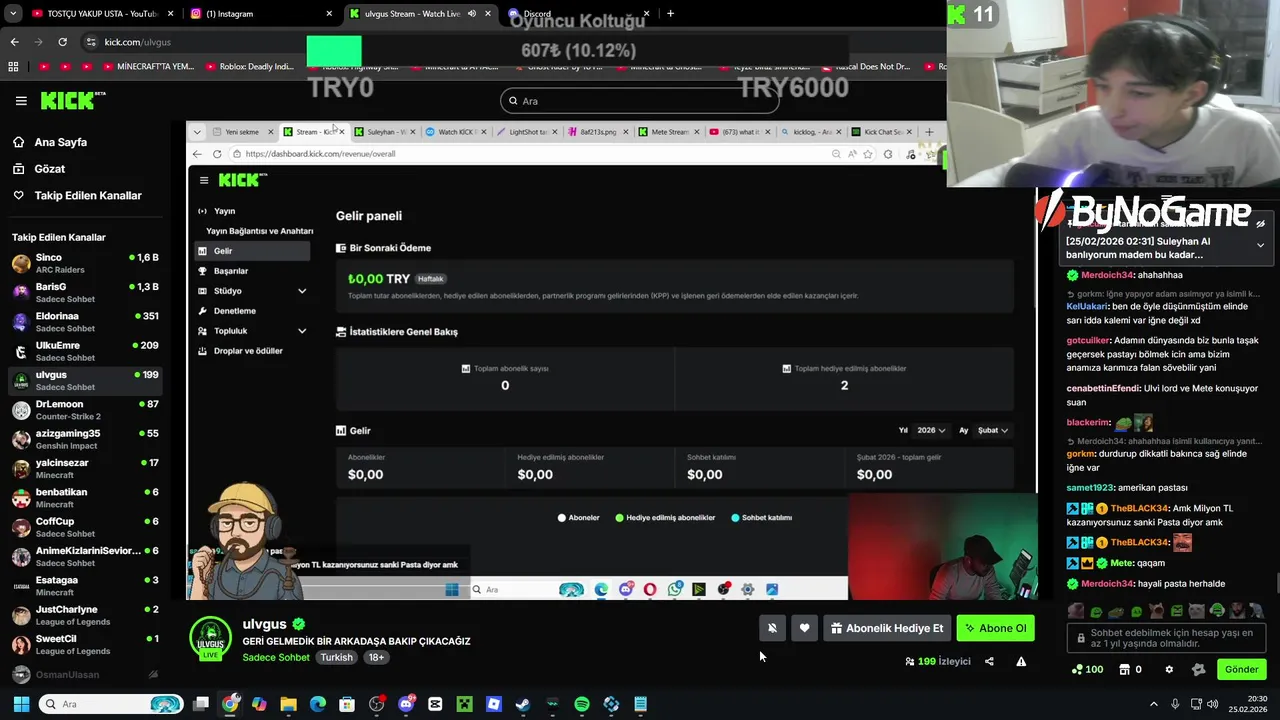
Task: Open the Roblox: Deadly Indi bookmark
Action: tap(250, 67)
